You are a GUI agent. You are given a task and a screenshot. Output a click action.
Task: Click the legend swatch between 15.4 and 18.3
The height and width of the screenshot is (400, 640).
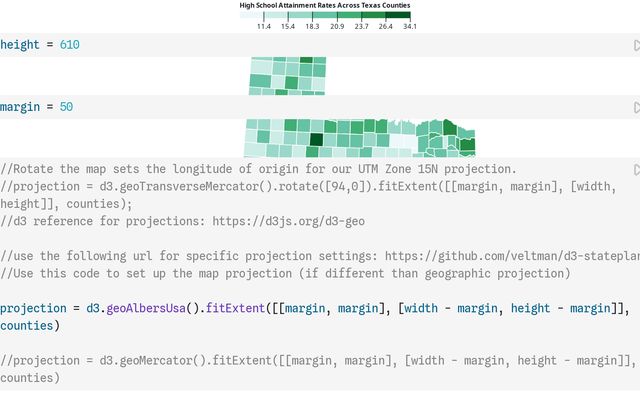click(300, 14)
